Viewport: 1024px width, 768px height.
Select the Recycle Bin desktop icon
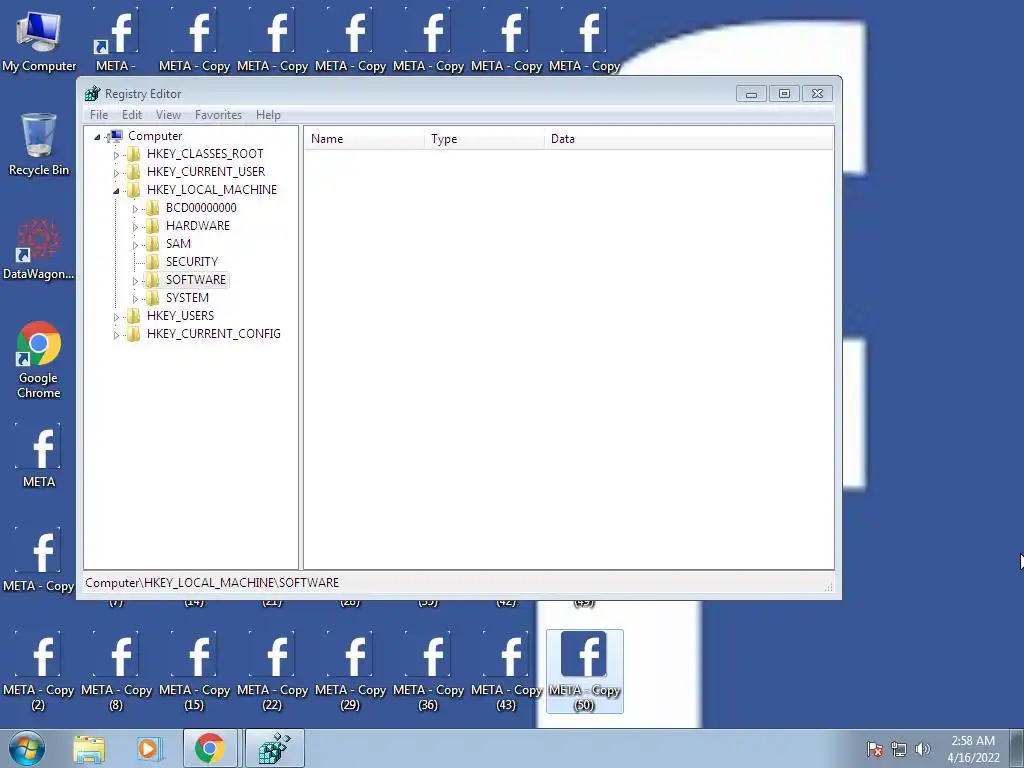click(39, 145)
